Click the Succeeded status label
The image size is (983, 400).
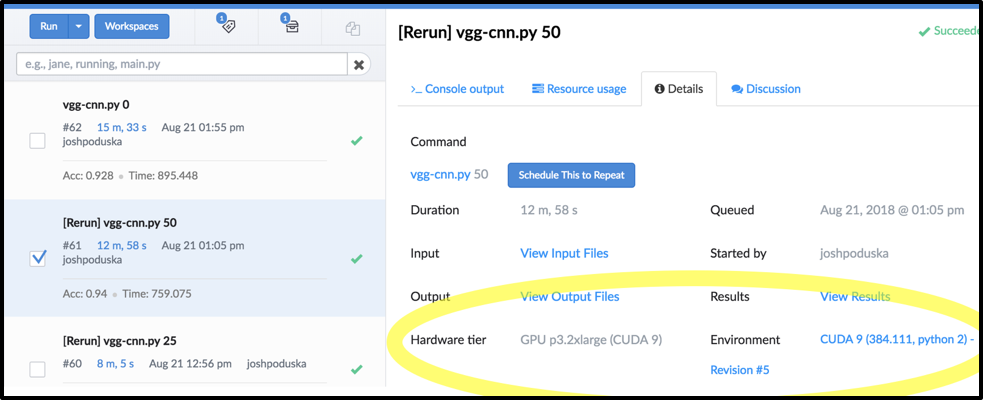950,31
